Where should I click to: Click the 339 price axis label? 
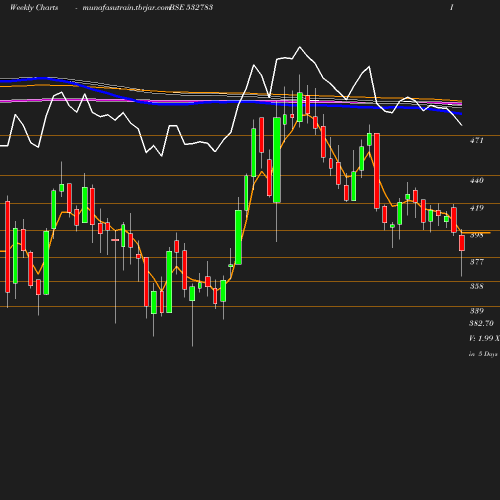click(477, 311)
